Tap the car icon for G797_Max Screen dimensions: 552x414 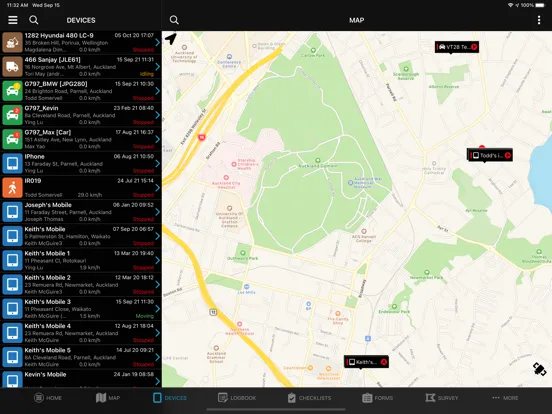coord(12,140)
